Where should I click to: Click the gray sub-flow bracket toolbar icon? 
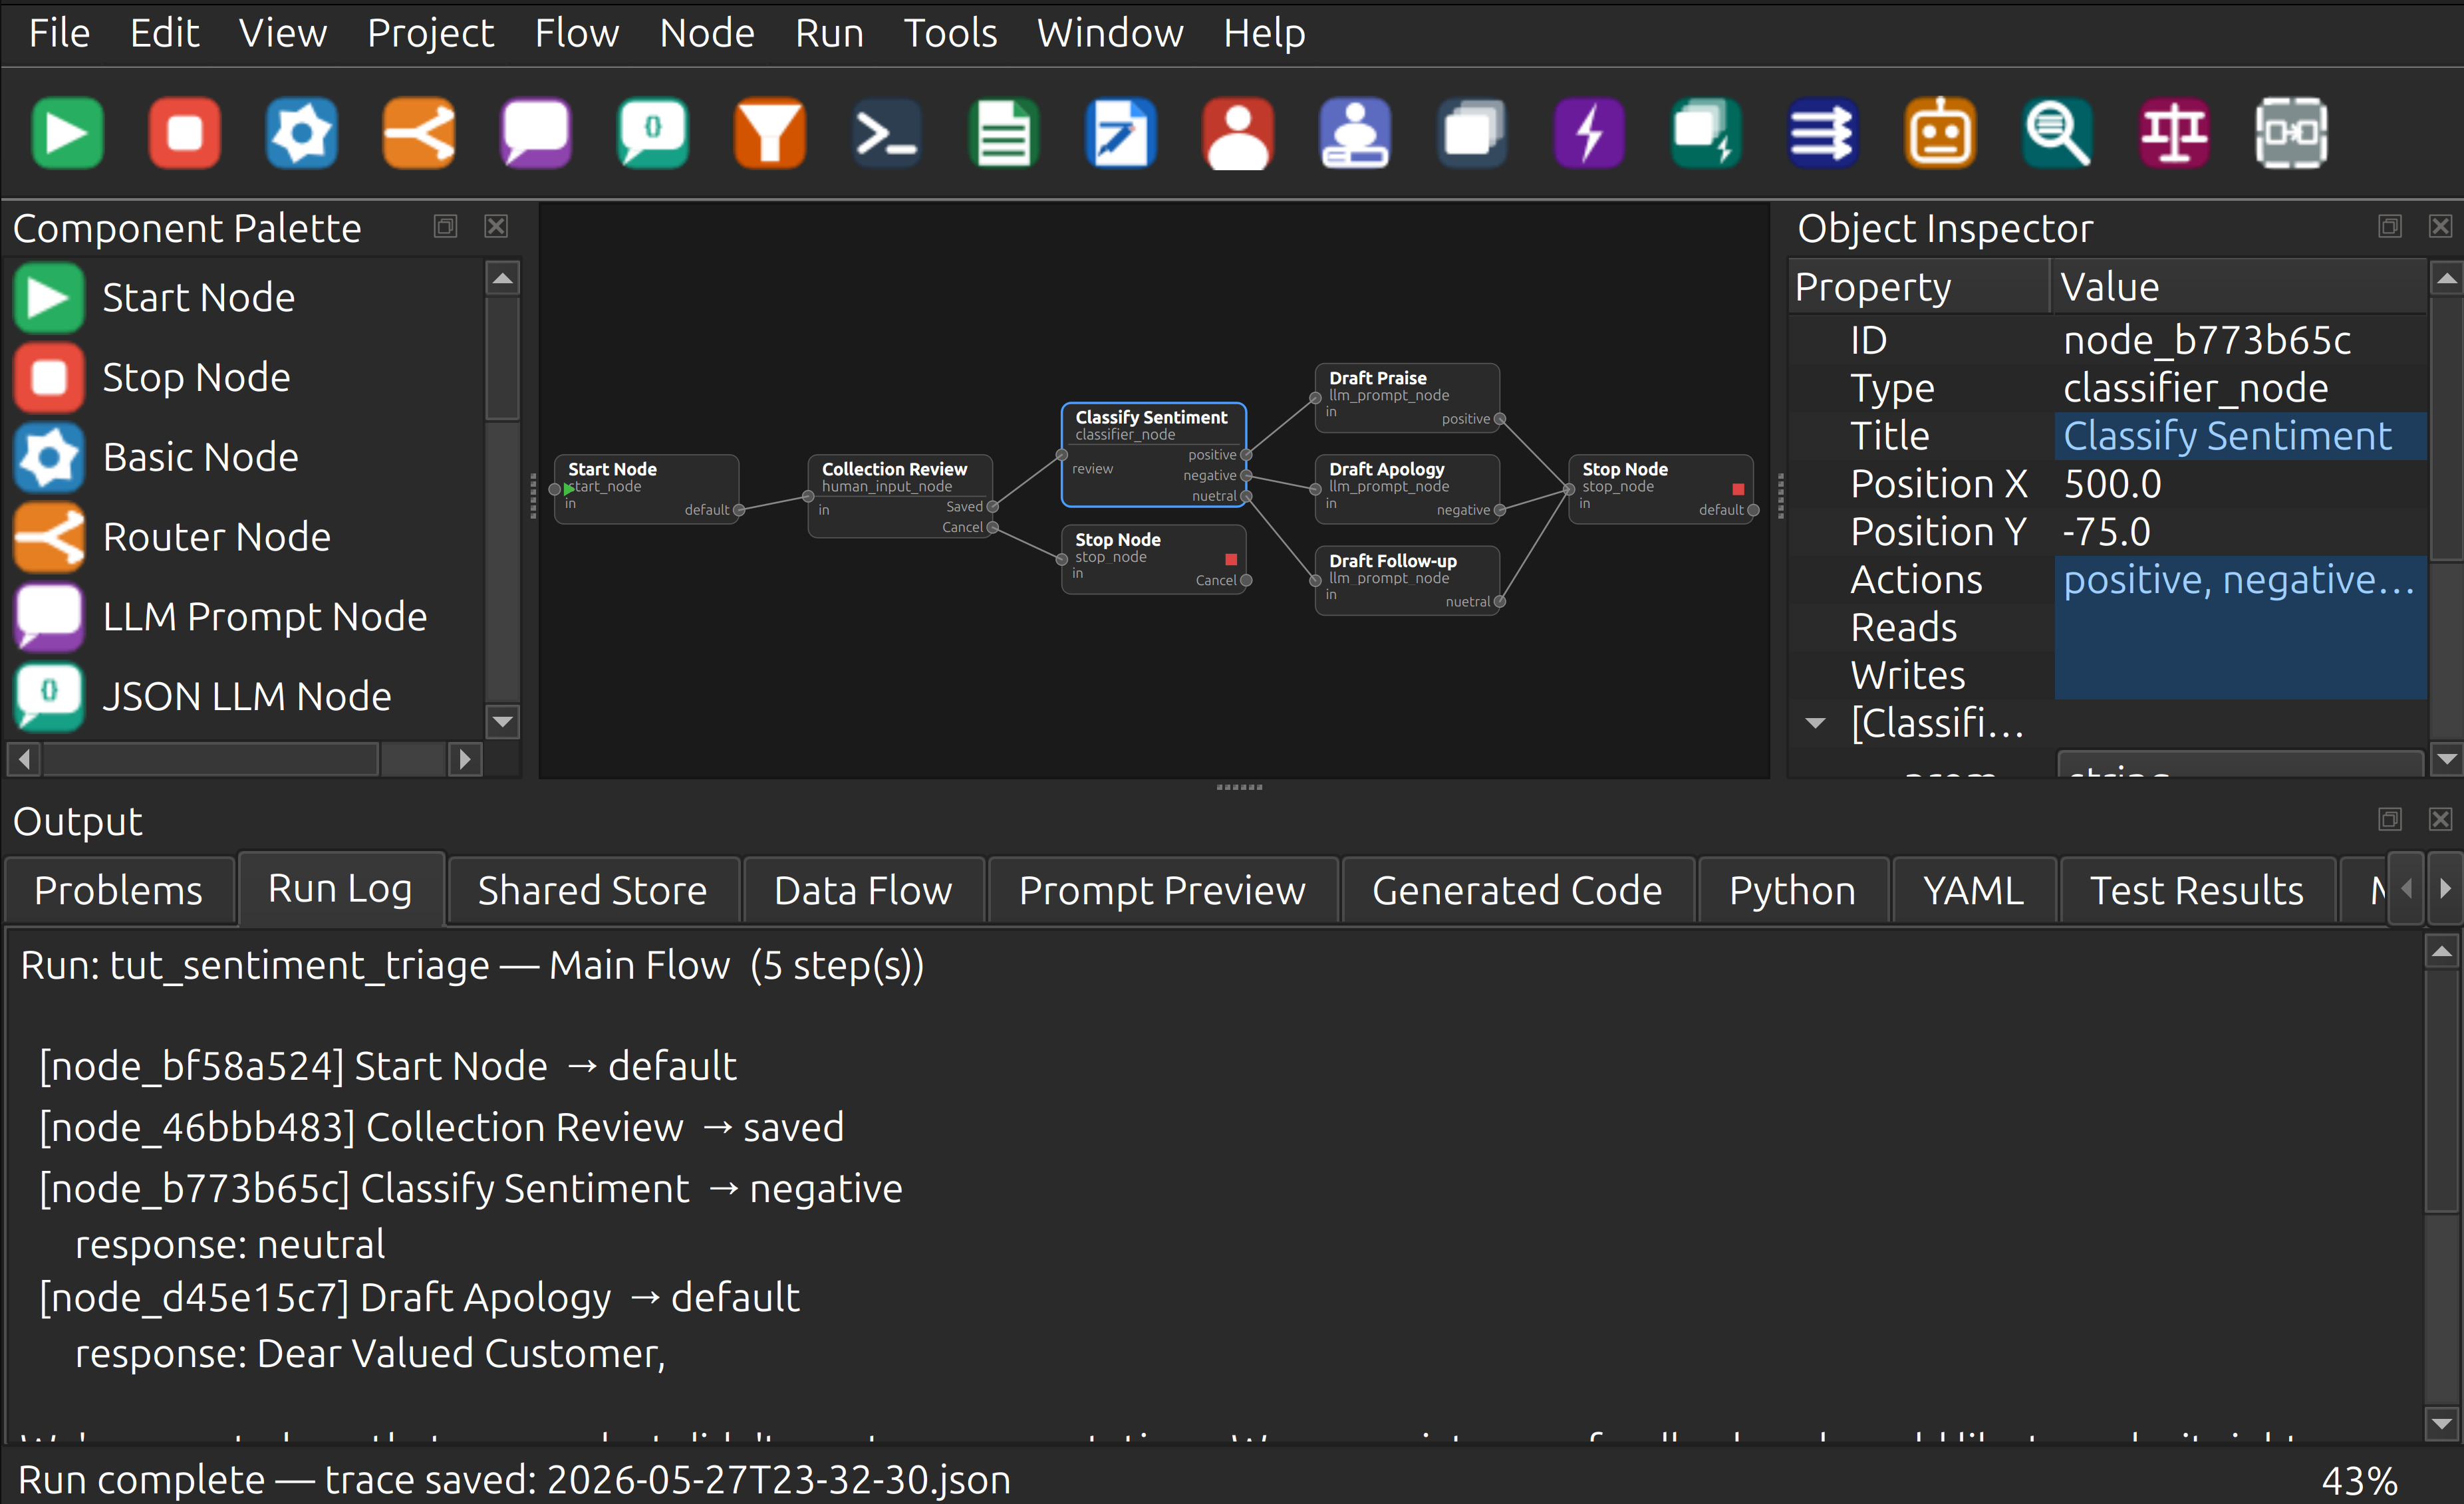click(x=2291, y=133)
